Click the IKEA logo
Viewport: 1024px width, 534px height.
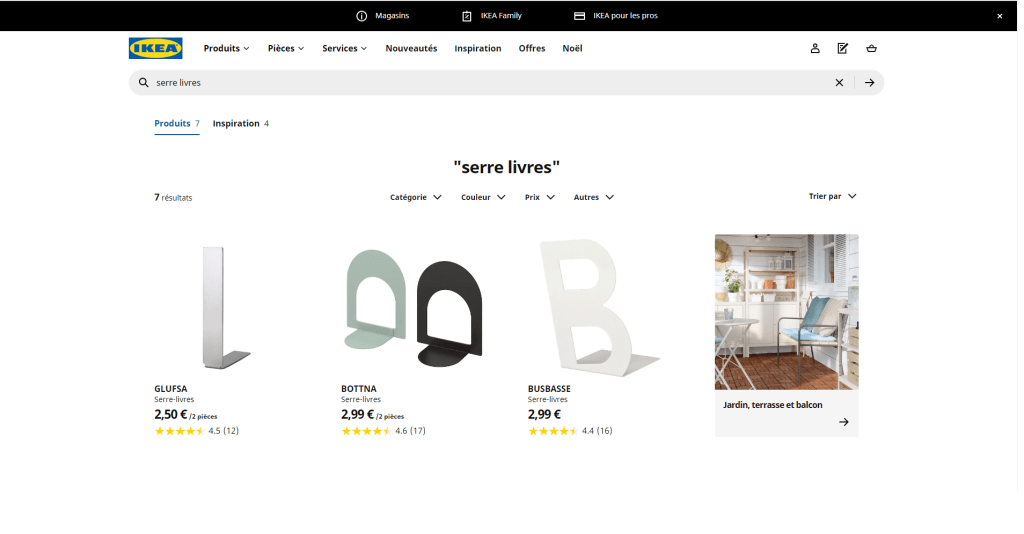(155, 48)
